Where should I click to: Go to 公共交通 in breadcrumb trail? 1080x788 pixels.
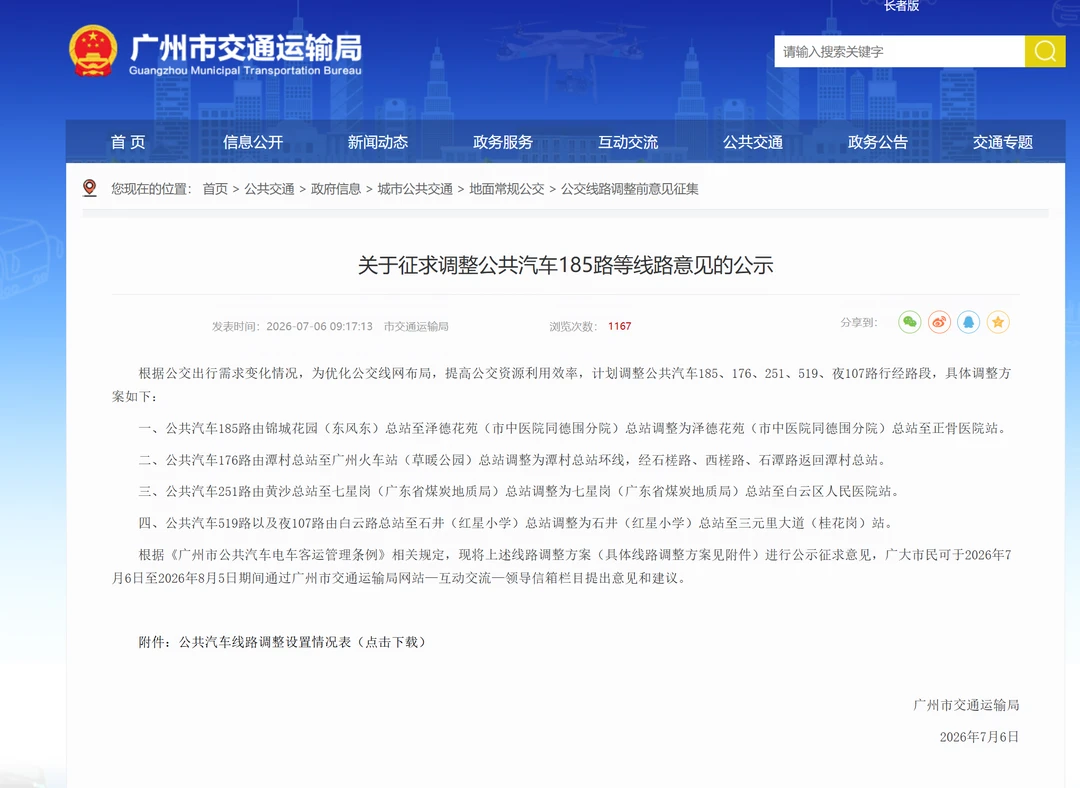pos(269,189)
